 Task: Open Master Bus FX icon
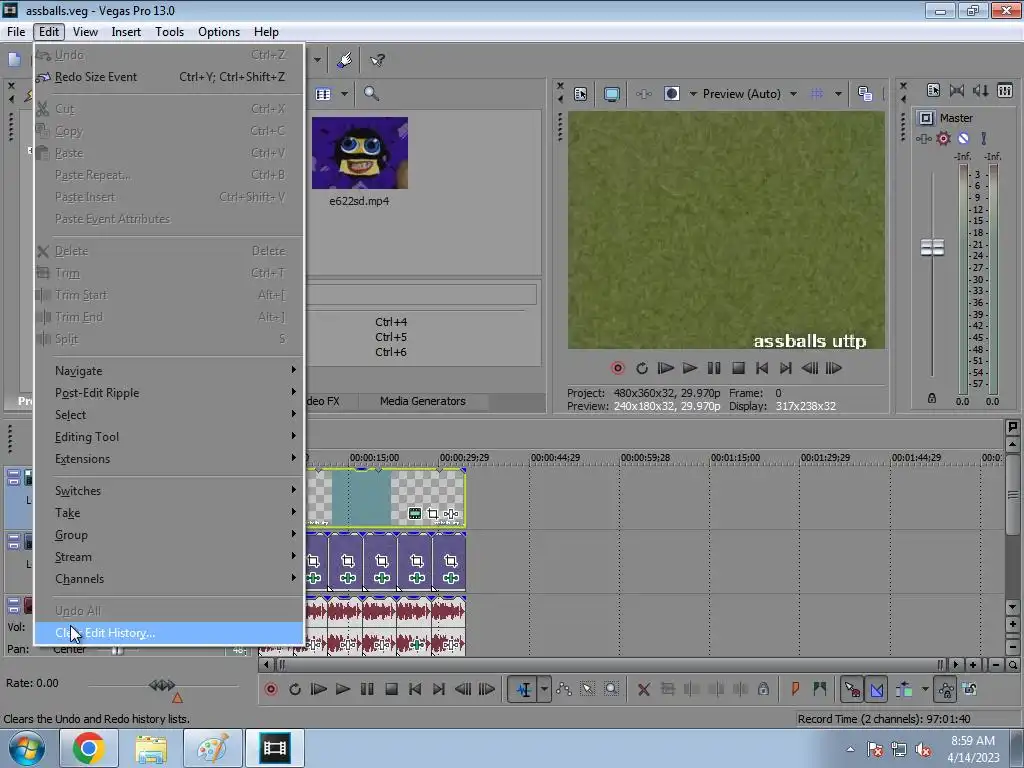[923, 138]
